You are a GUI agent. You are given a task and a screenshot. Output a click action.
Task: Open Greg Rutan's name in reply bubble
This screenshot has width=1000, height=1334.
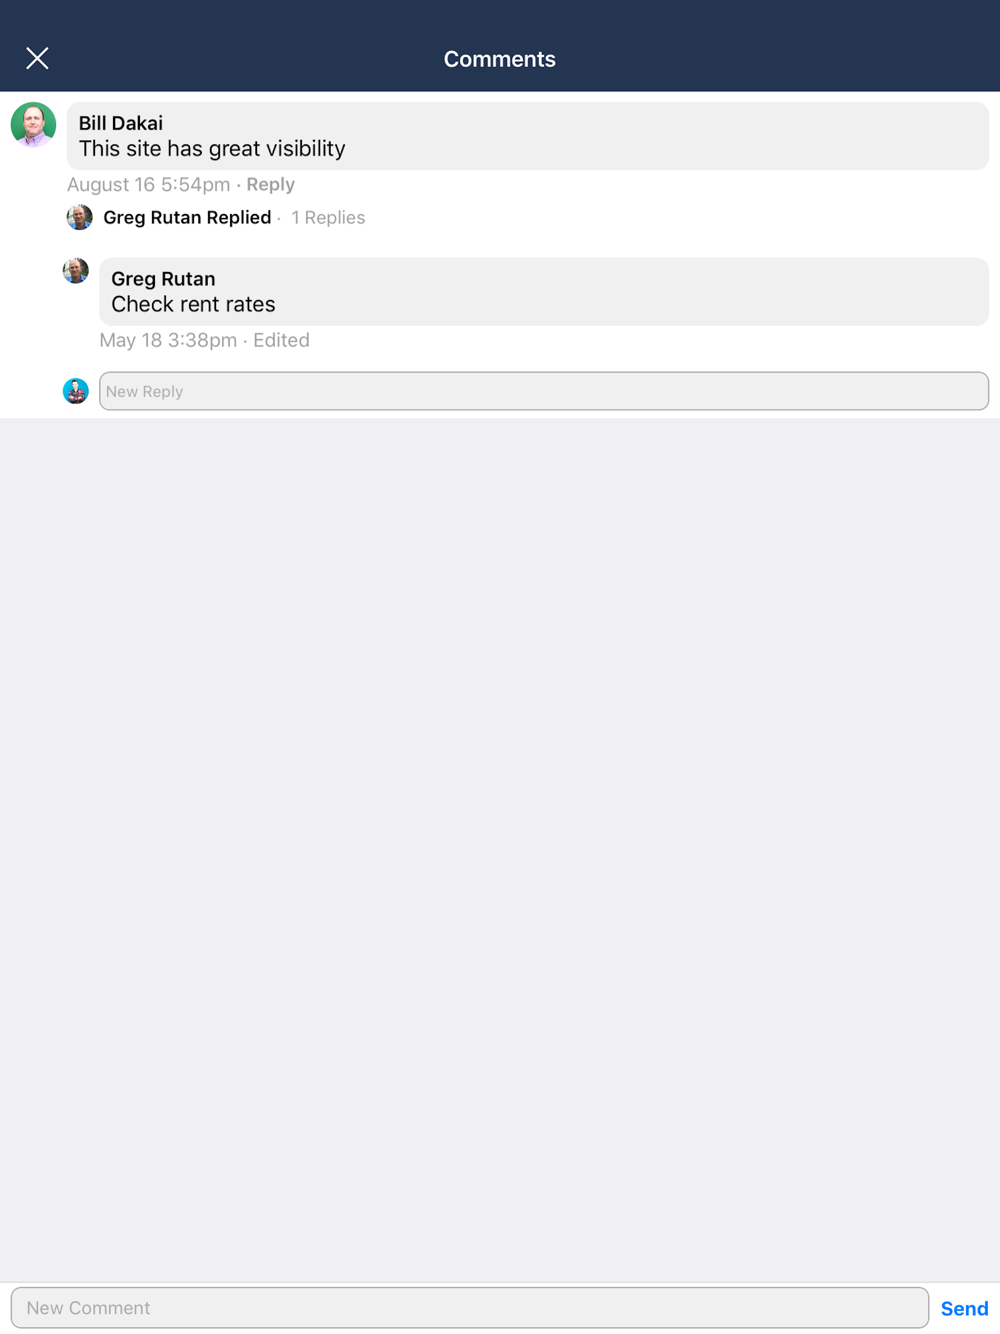163,279
